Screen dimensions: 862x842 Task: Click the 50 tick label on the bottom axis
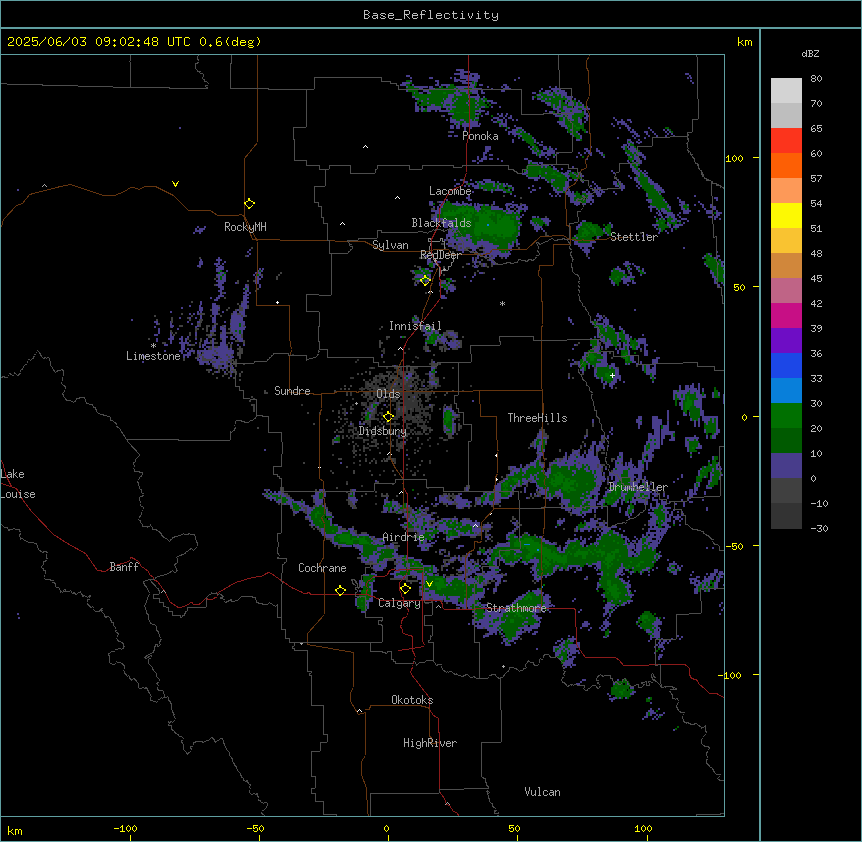(x=514, y=828)
